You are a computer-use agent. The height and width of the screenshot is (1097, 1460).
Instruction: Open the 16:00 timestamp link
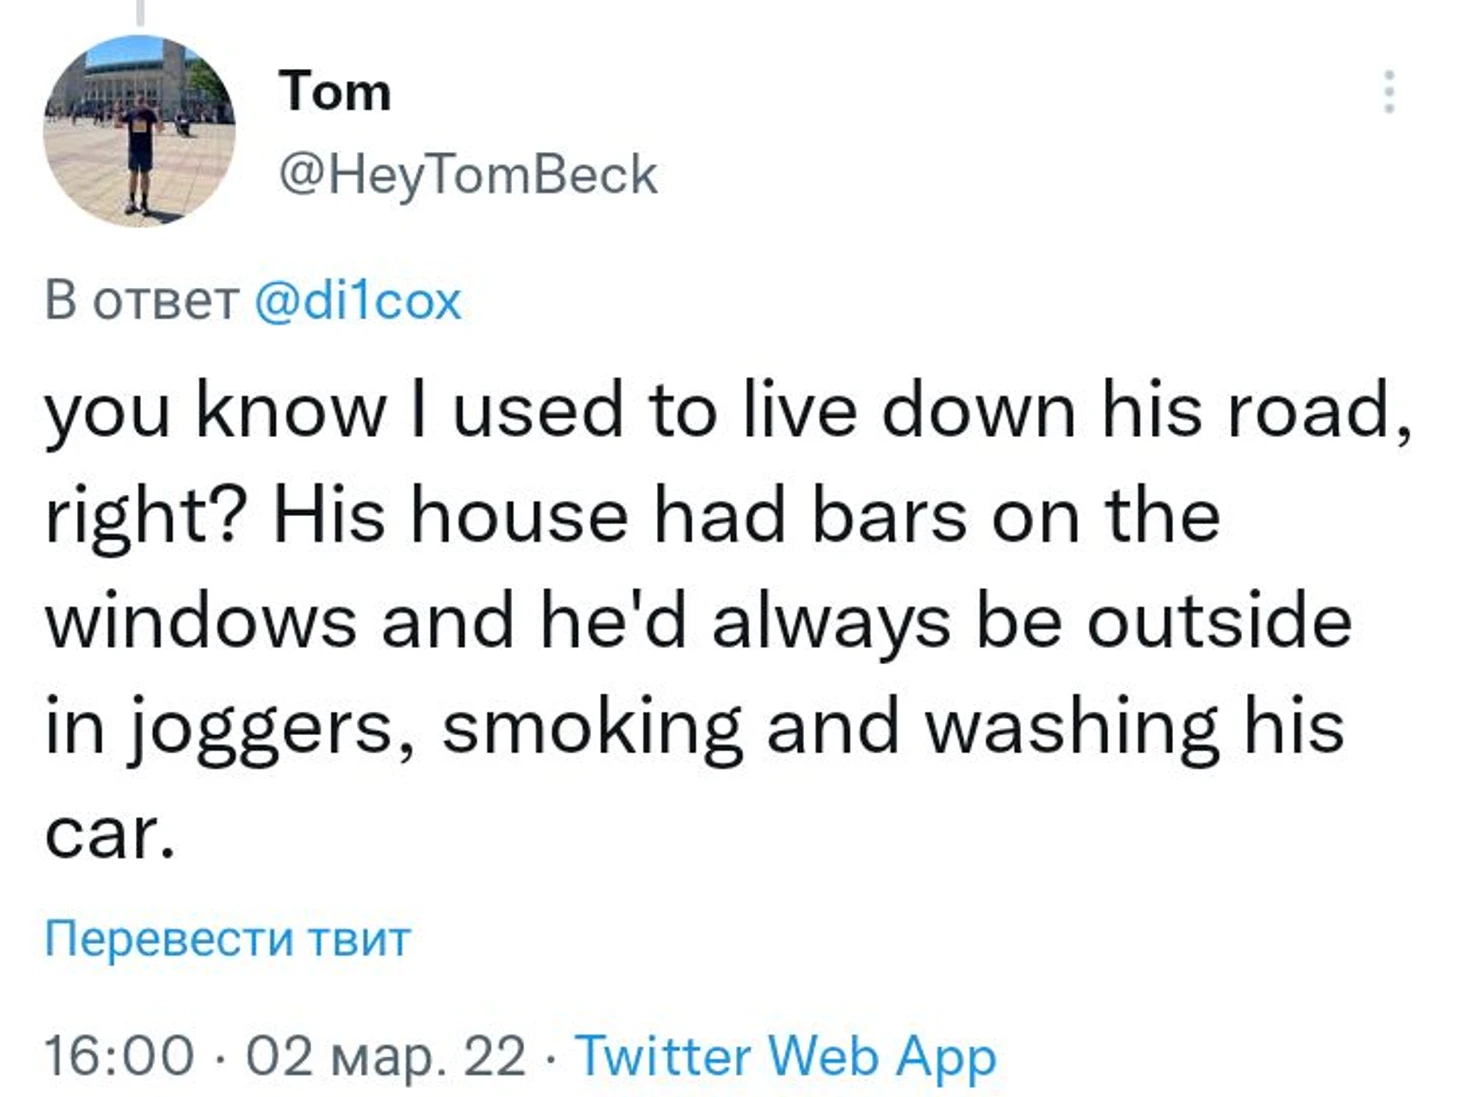pyautogui.click(x=119, y=1056)
